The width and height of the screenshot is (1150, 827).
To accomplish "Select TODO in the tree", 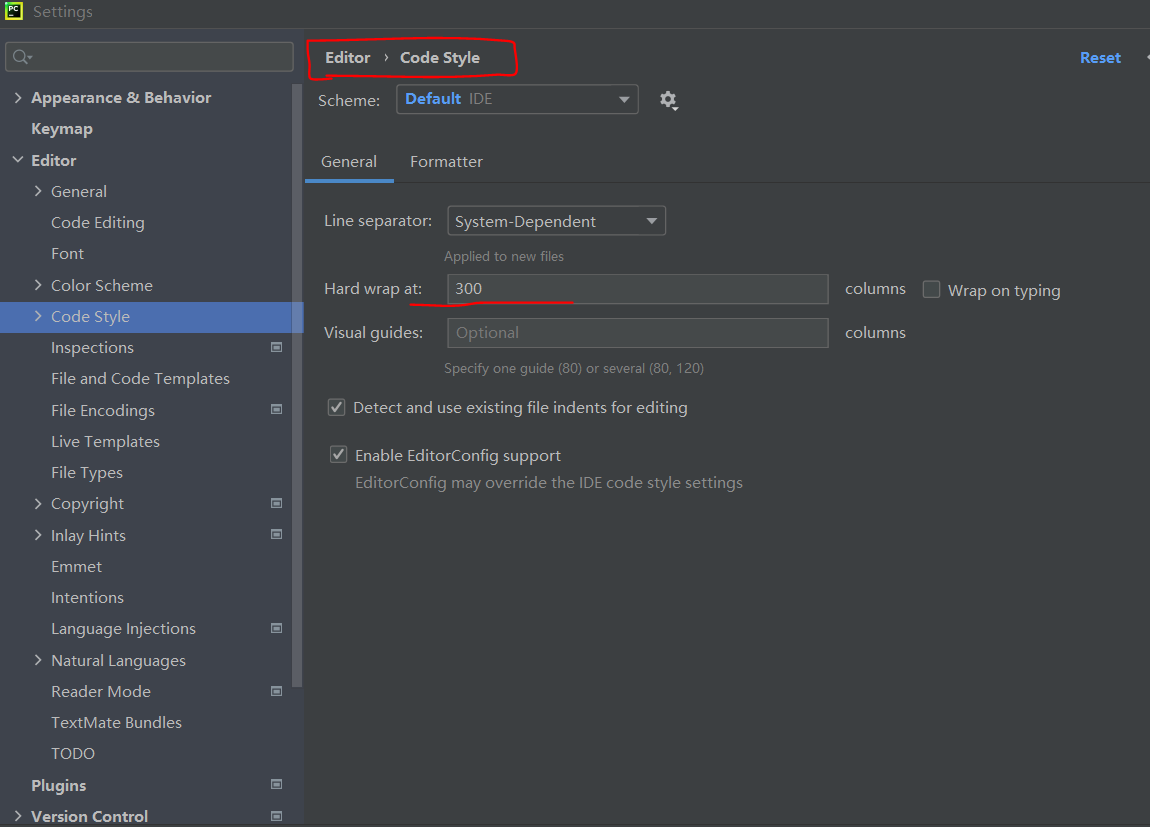I will 73,754.
